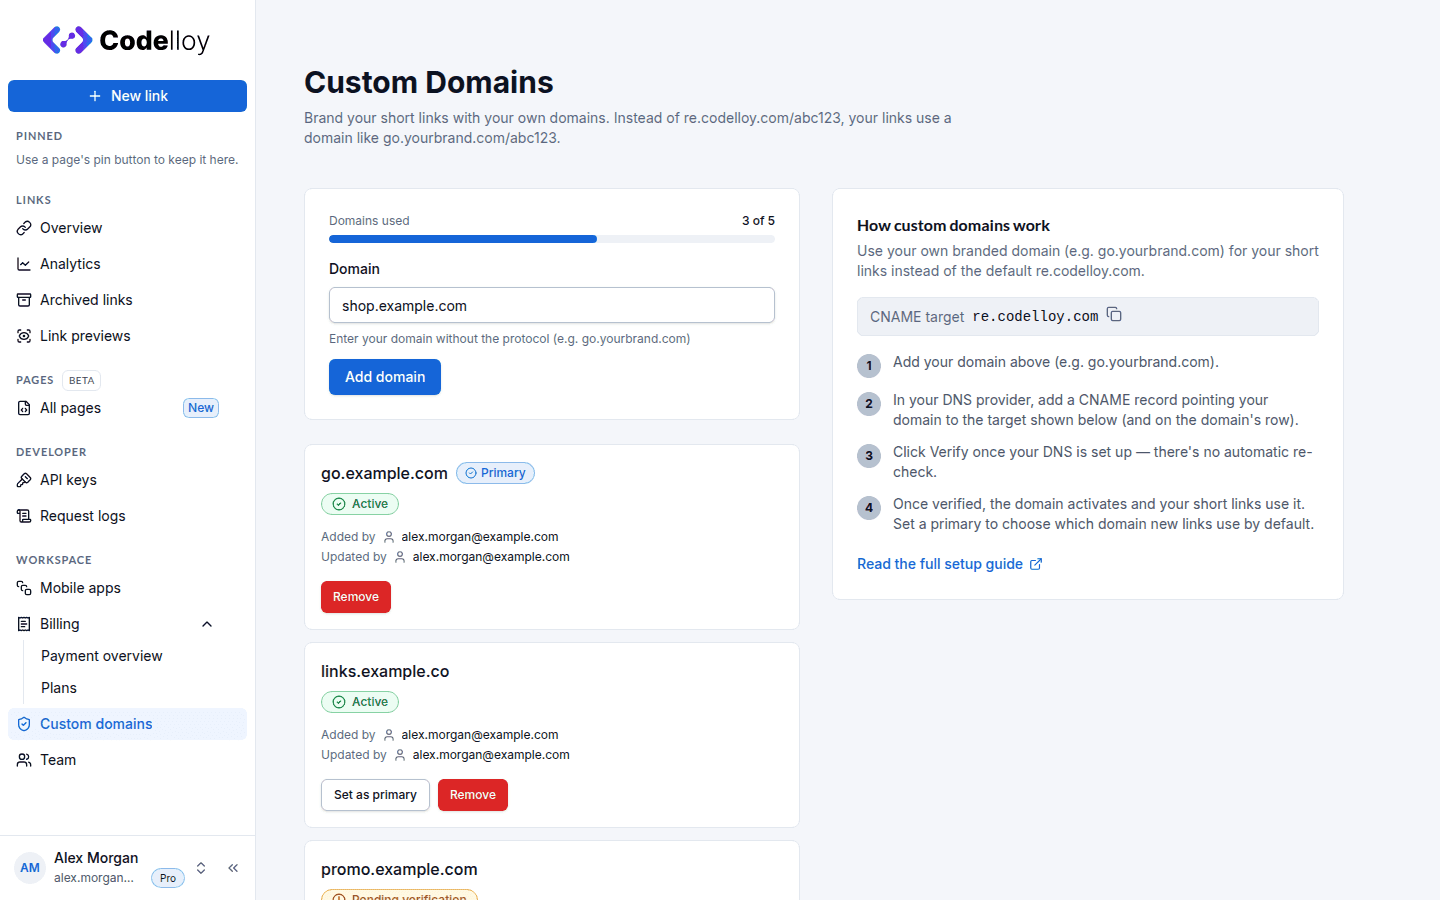Image resolution: width=1440 pixels, height=900 pixels.
Task: Remove go.example.com domain
Action: [356, 597]
